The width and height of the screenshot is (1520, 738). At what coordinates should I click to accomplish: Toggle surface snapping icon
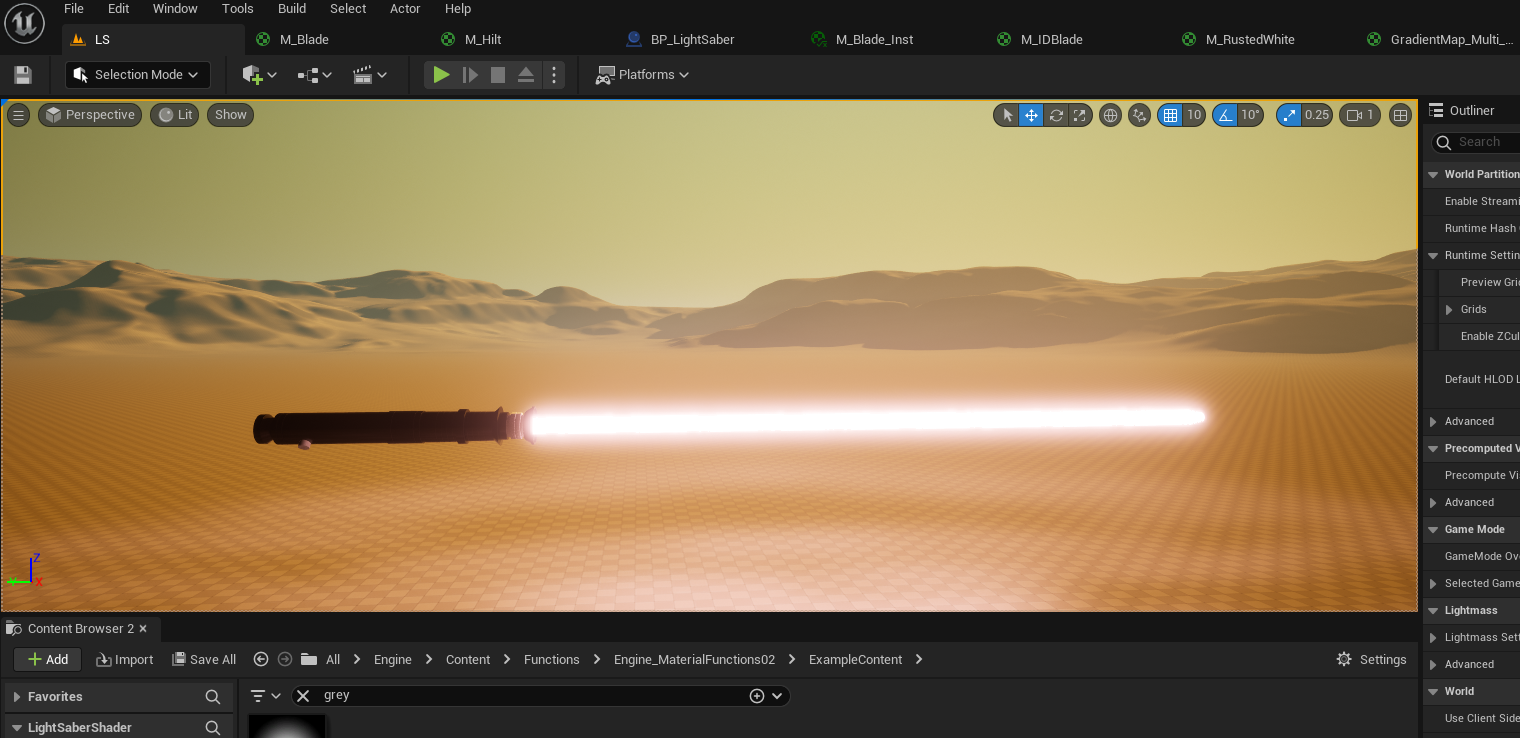pos(1139,115)
